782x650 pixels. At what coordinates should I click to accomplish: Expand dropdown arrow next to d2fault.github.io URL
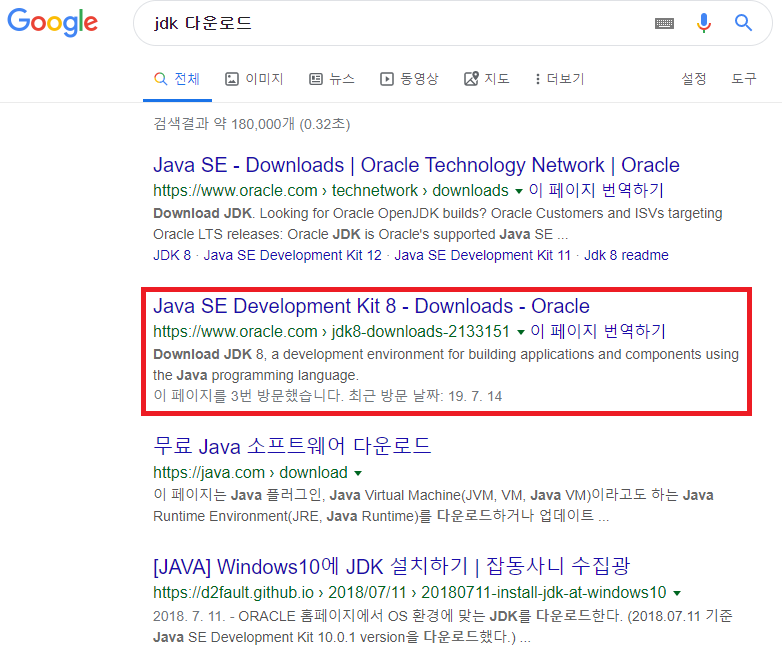click(677, 594)
